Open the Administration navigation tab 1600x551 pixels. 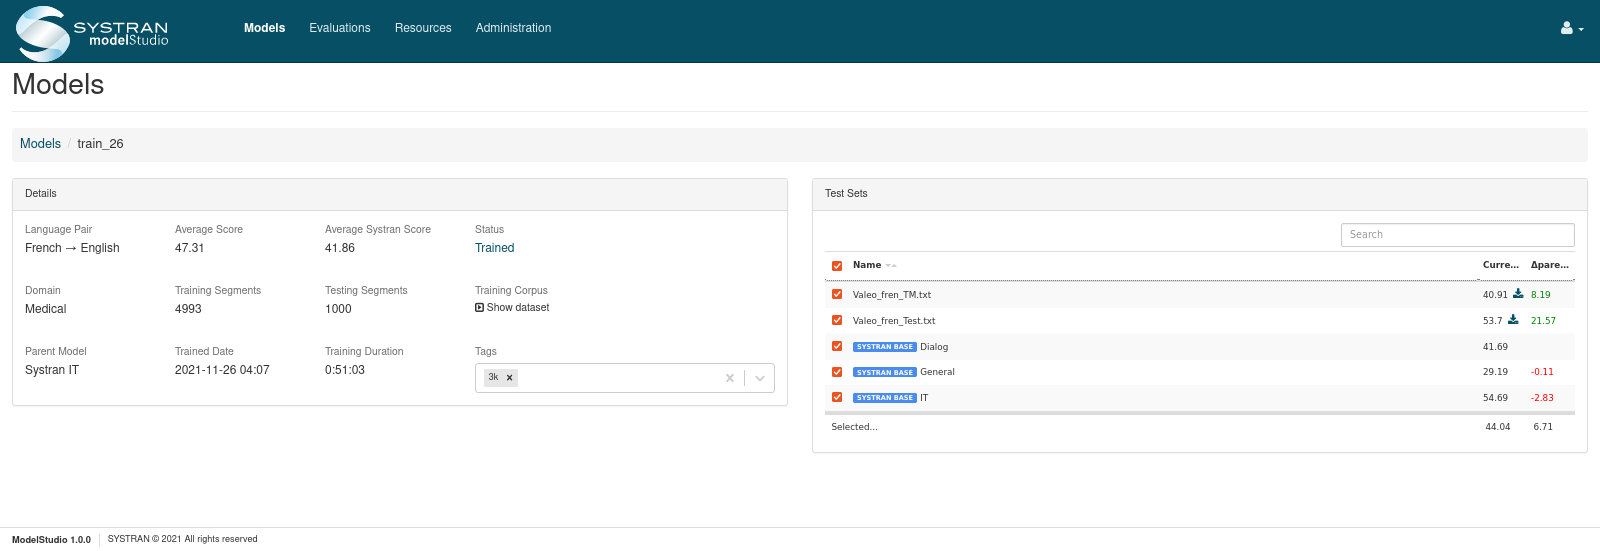point(513,28)
